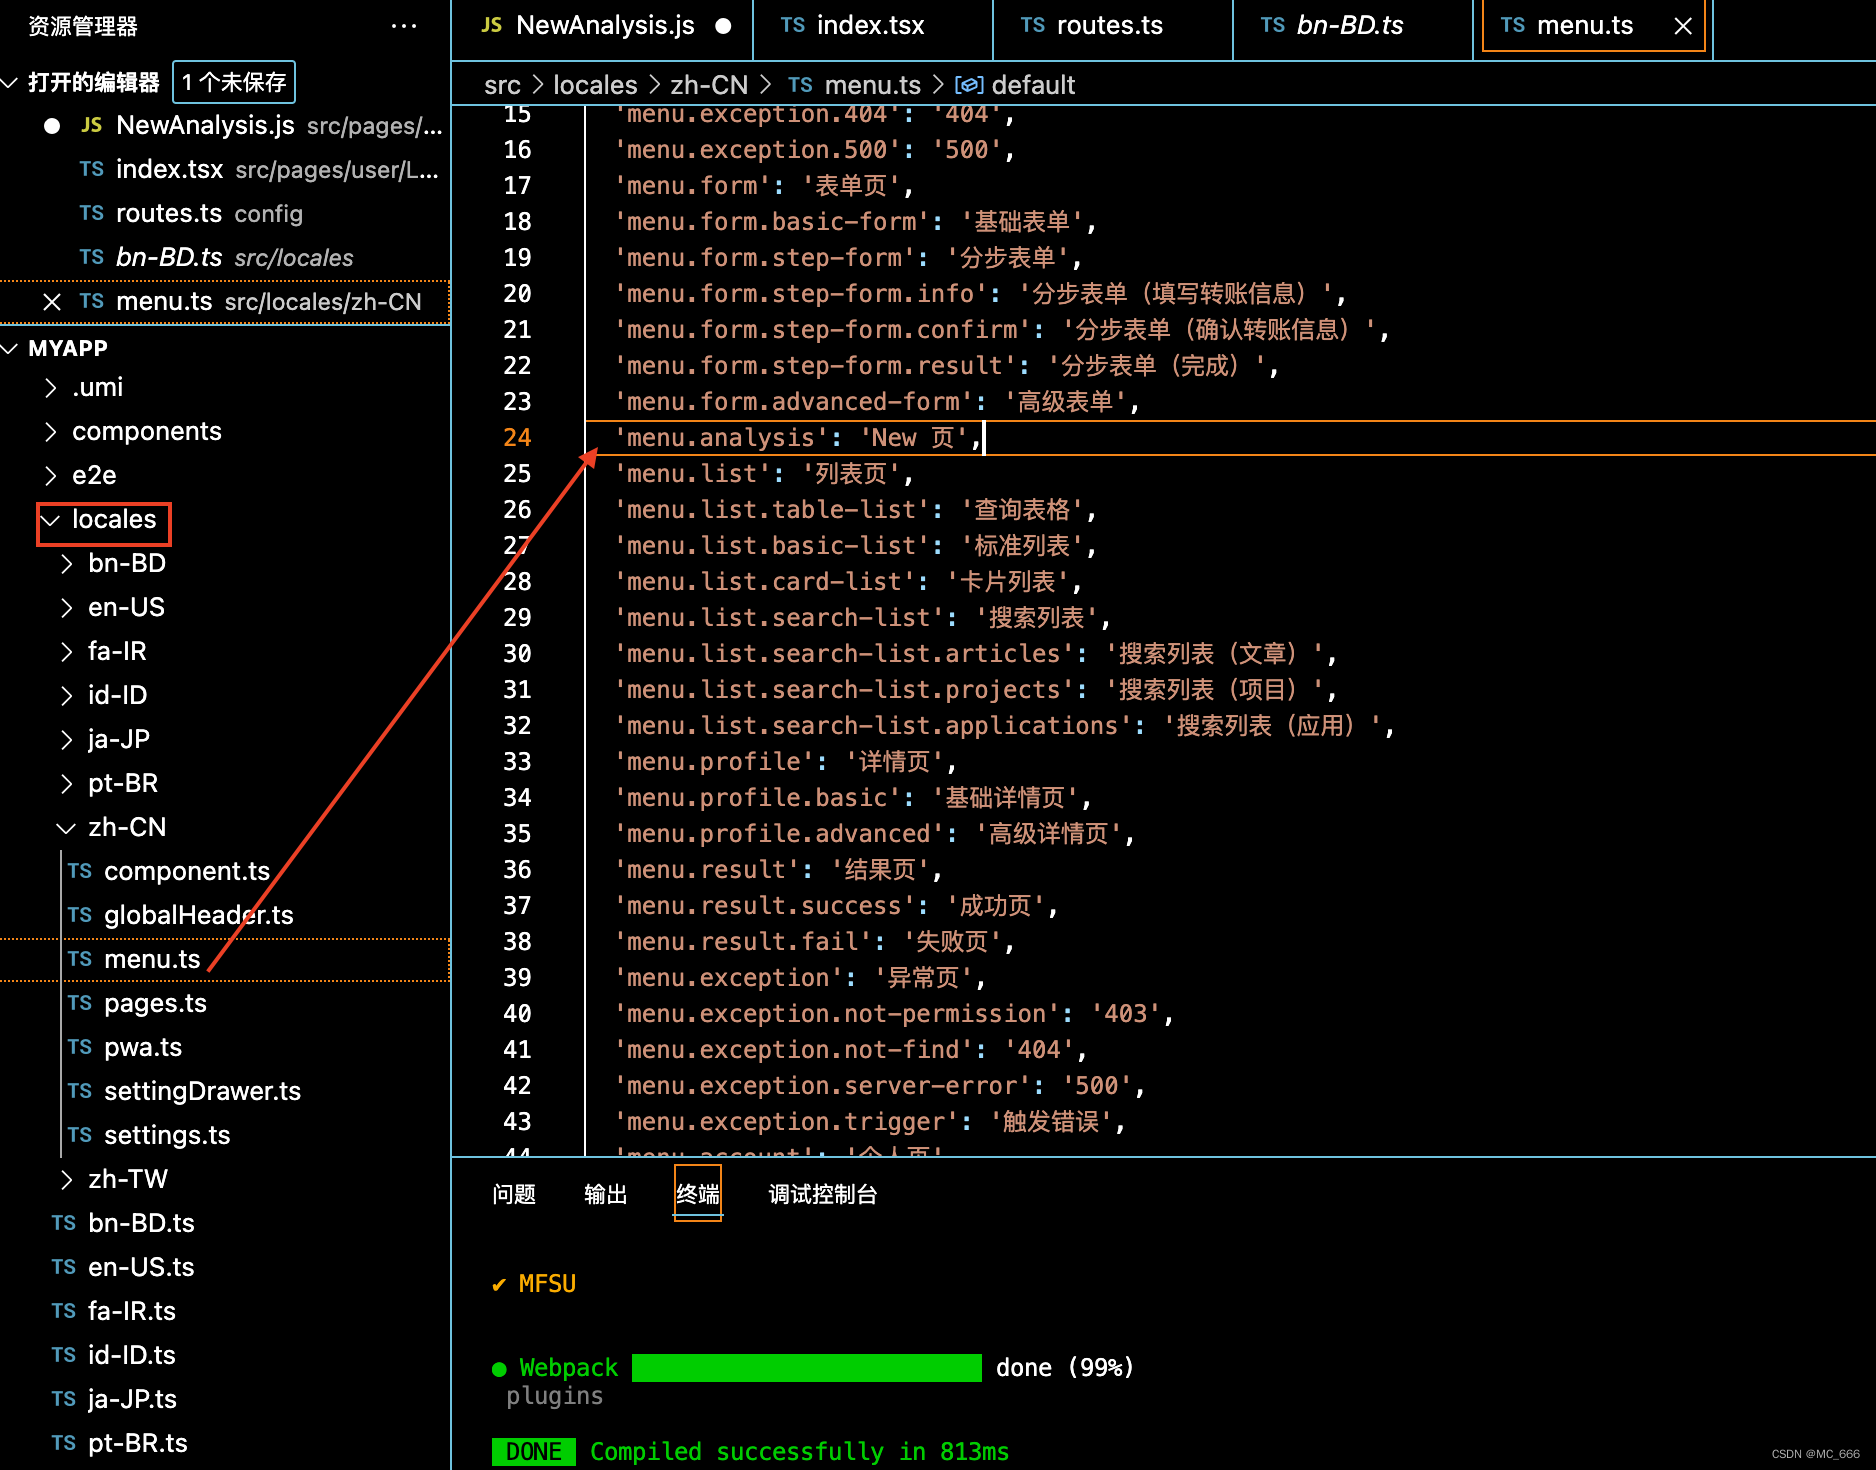Click the TS icon next to ja-JP.ts

click(64, 1399)
